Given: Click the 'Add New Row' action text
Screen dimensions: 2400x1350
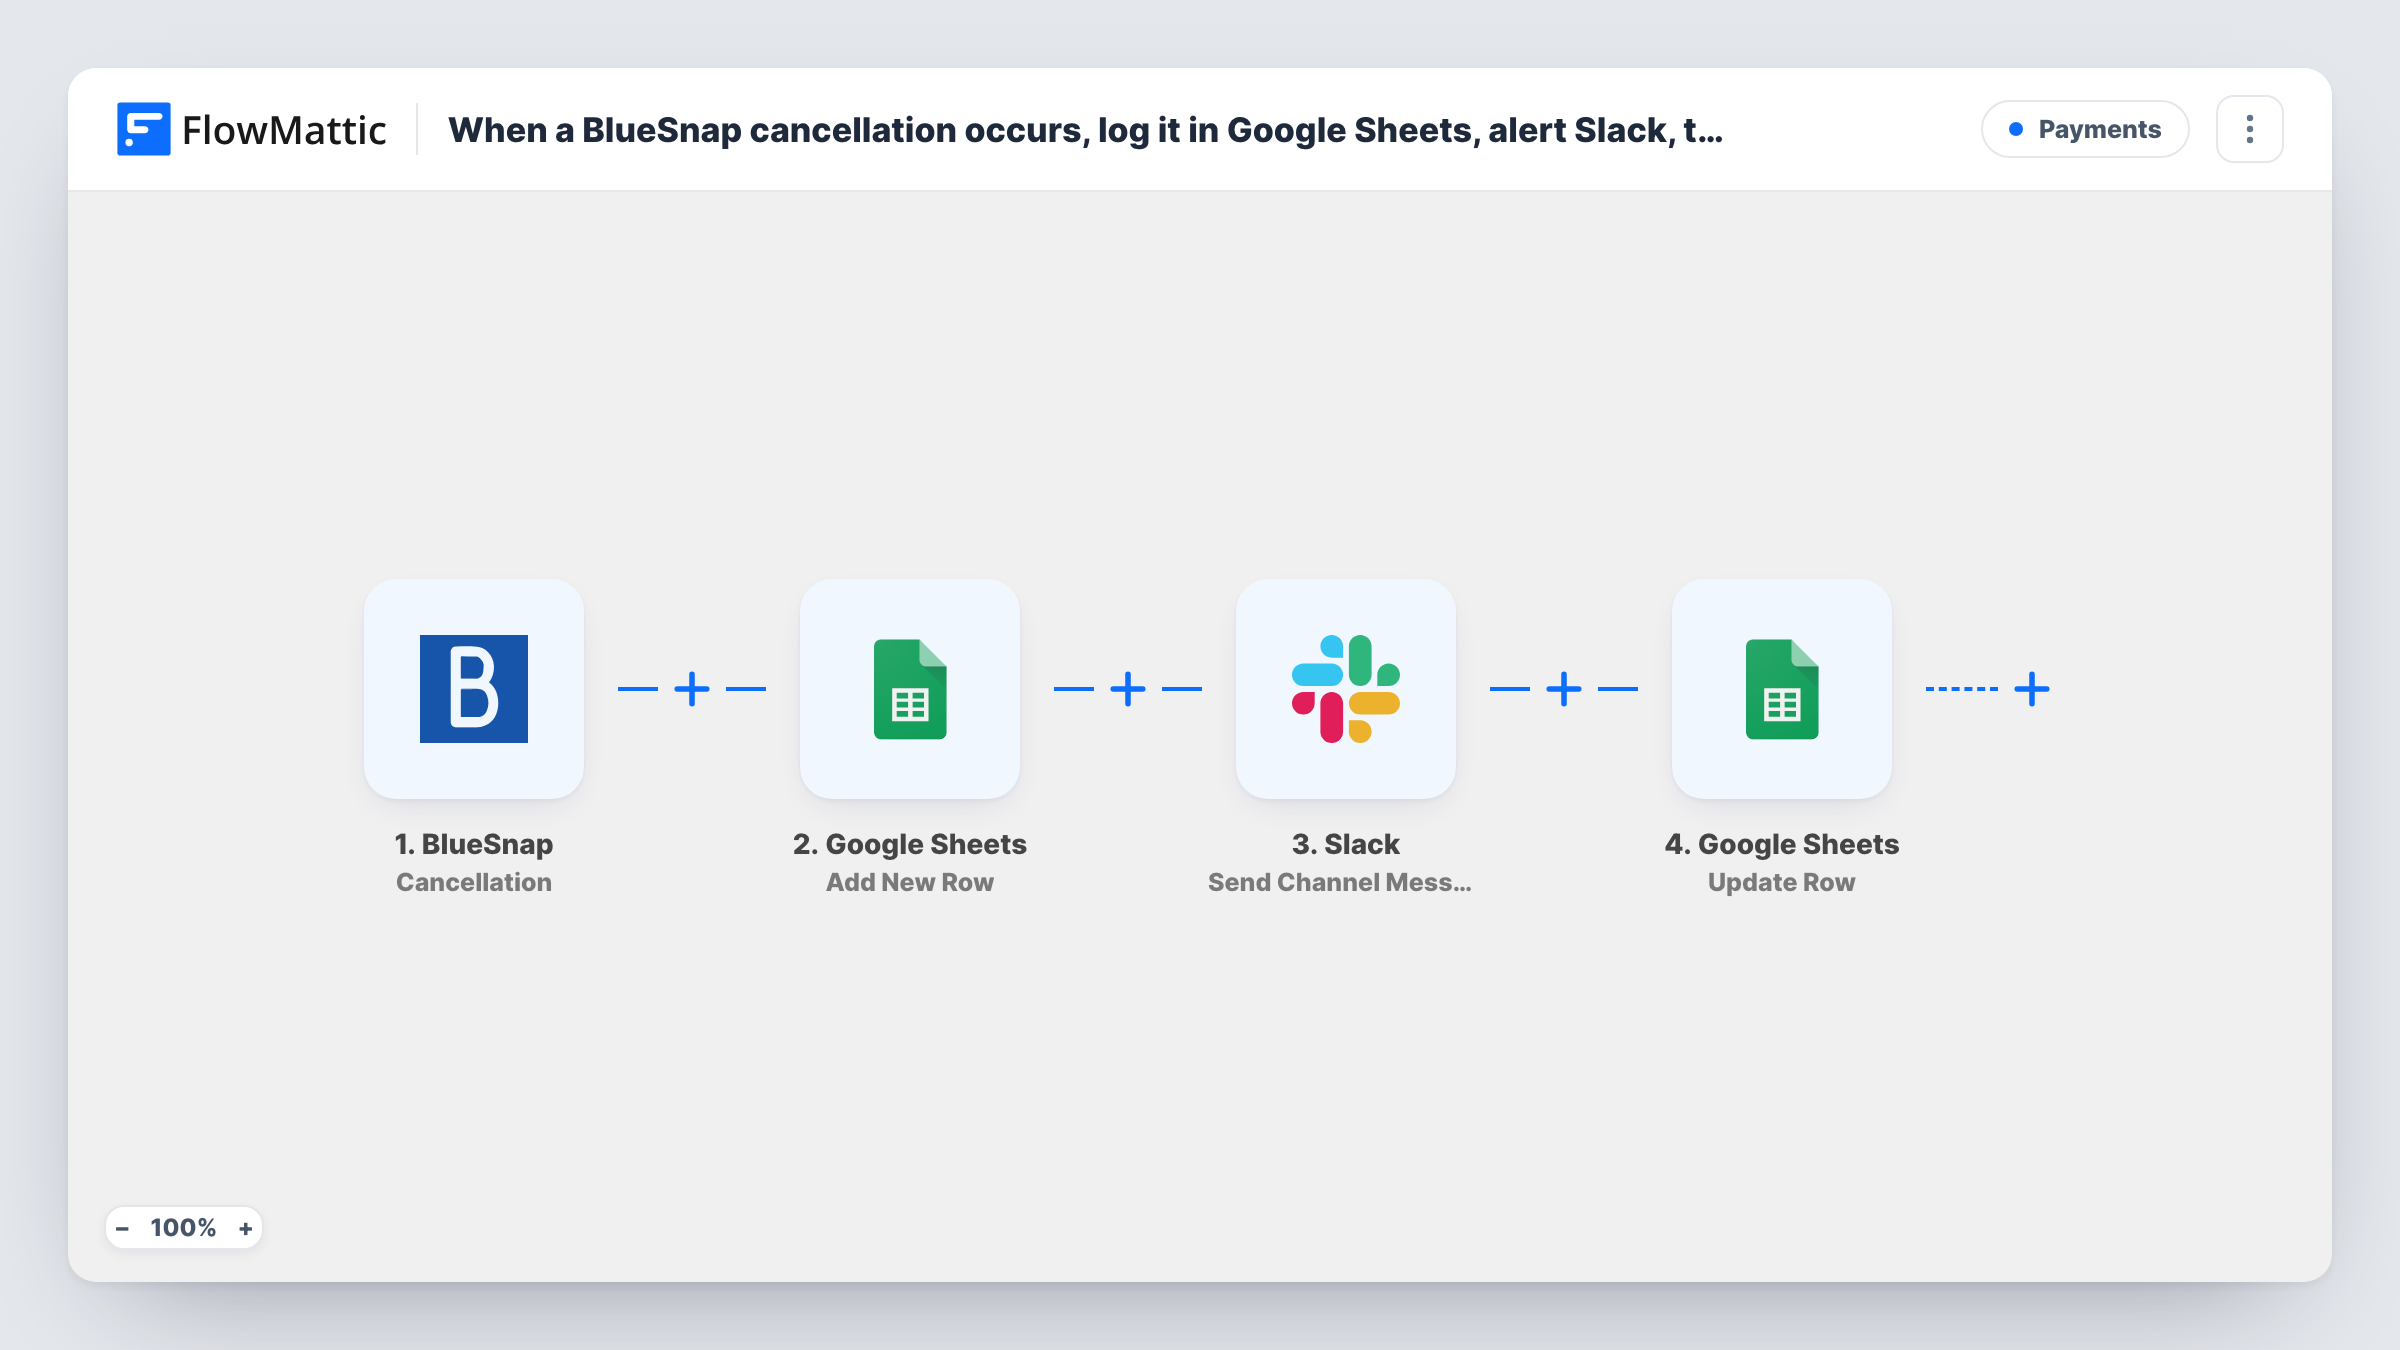Looking at the screenshot, I should tap(910, 882).
